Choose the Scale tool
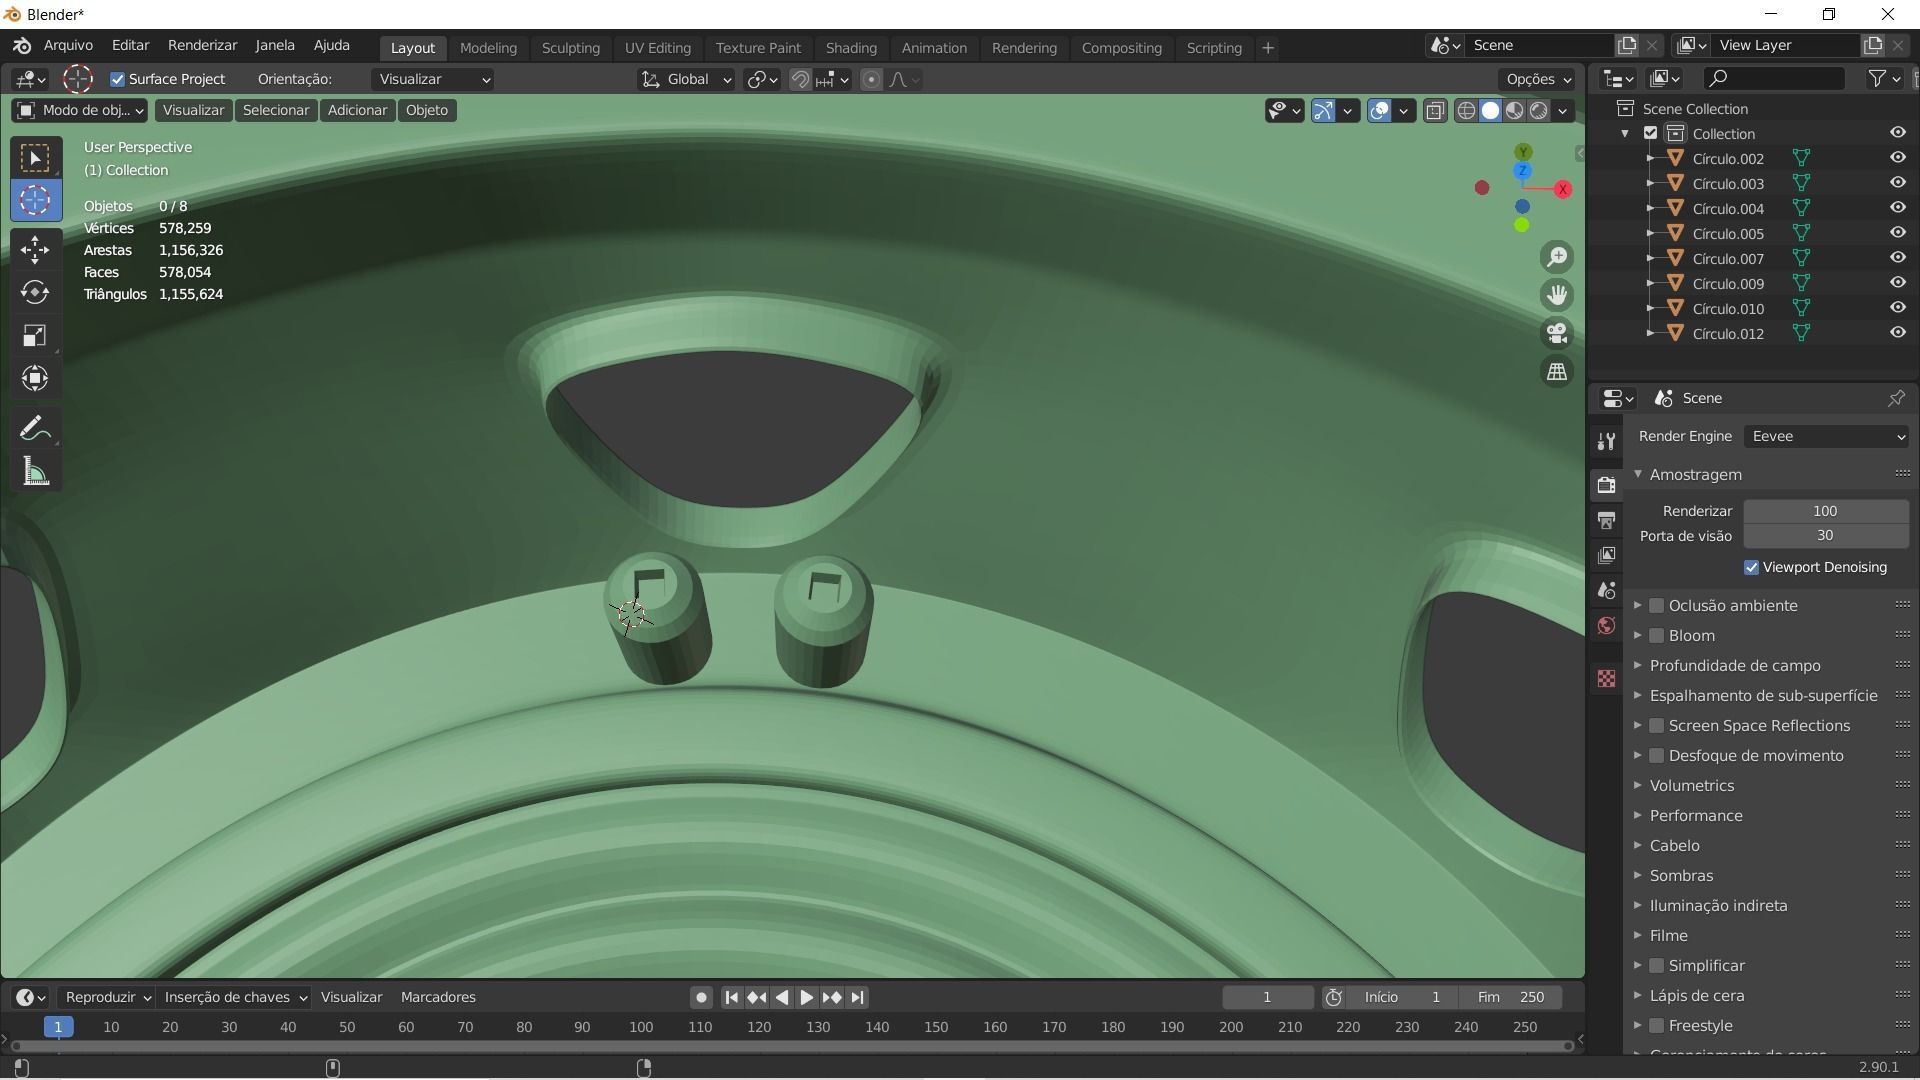This screenshot has width=1920, height=1080. pyautogui.click(x=35, y=335)
